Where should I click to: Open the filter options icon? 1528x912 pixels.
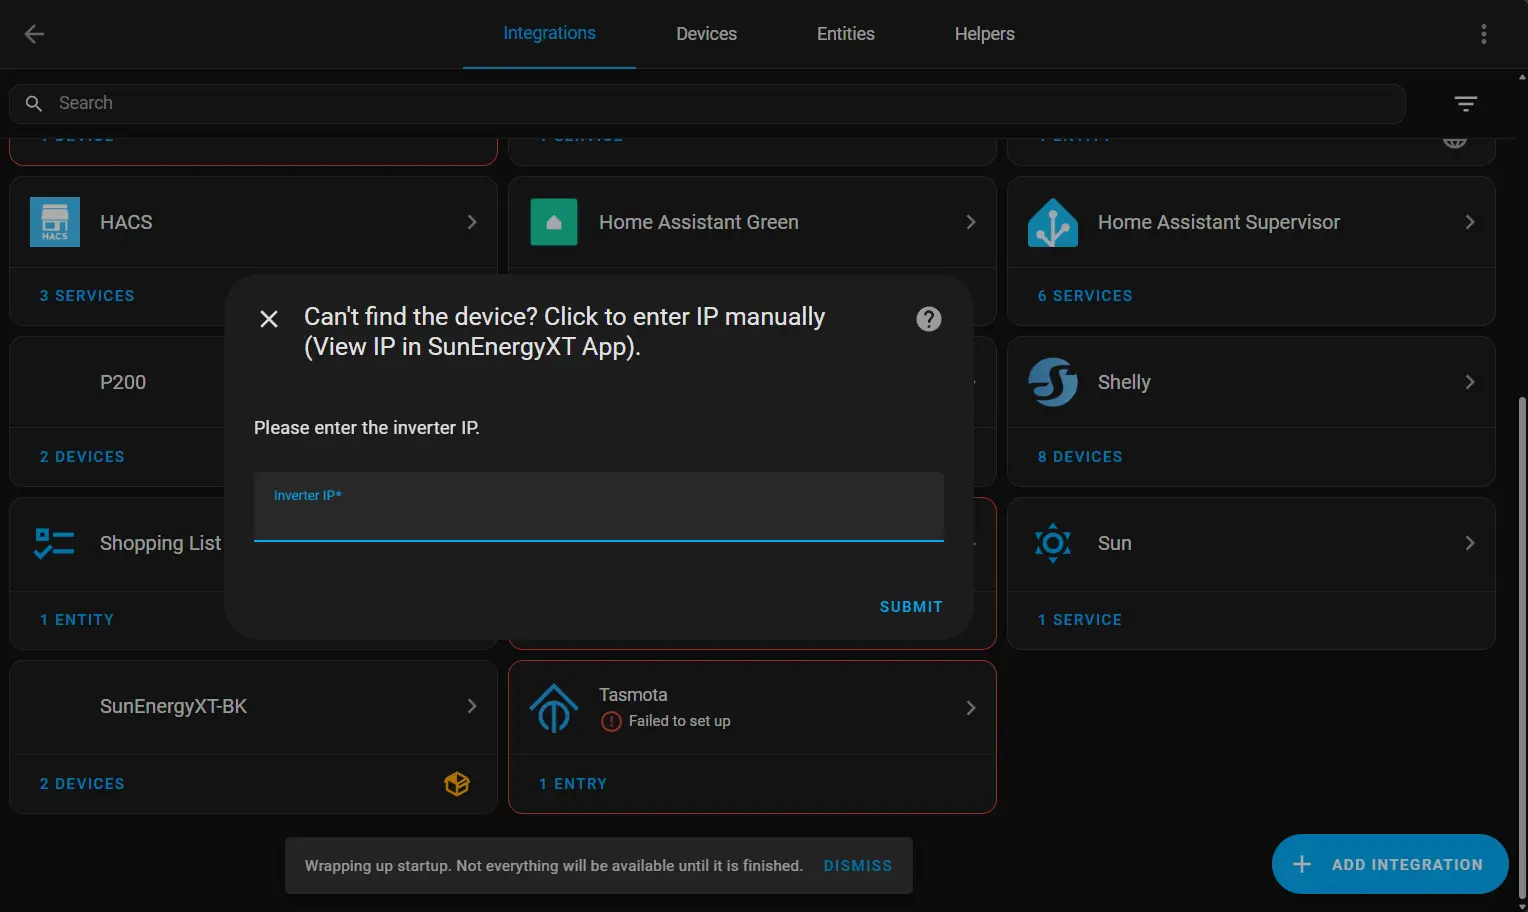tap(1465, 103)
